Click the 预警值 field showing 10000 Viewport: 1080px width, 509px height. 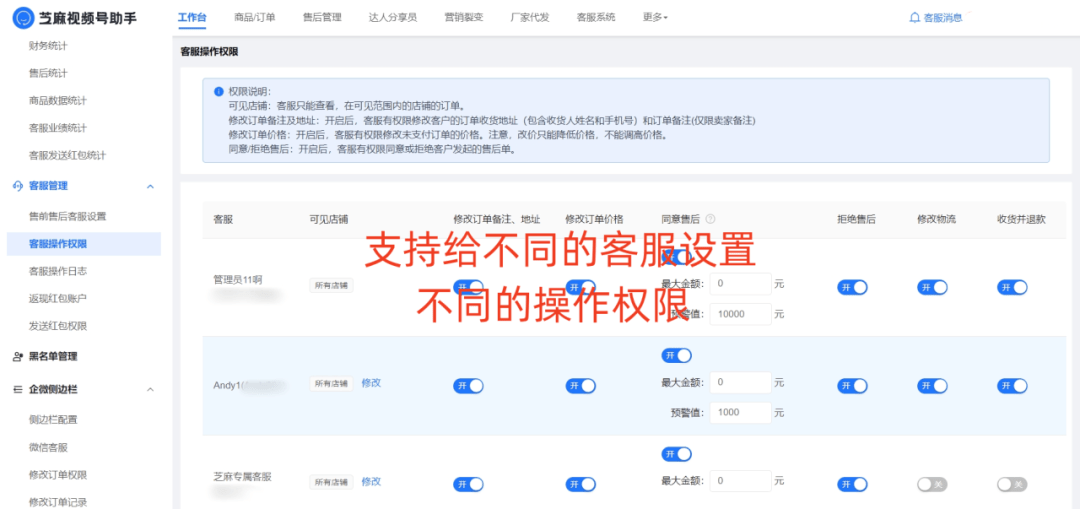tap(741, 314)
